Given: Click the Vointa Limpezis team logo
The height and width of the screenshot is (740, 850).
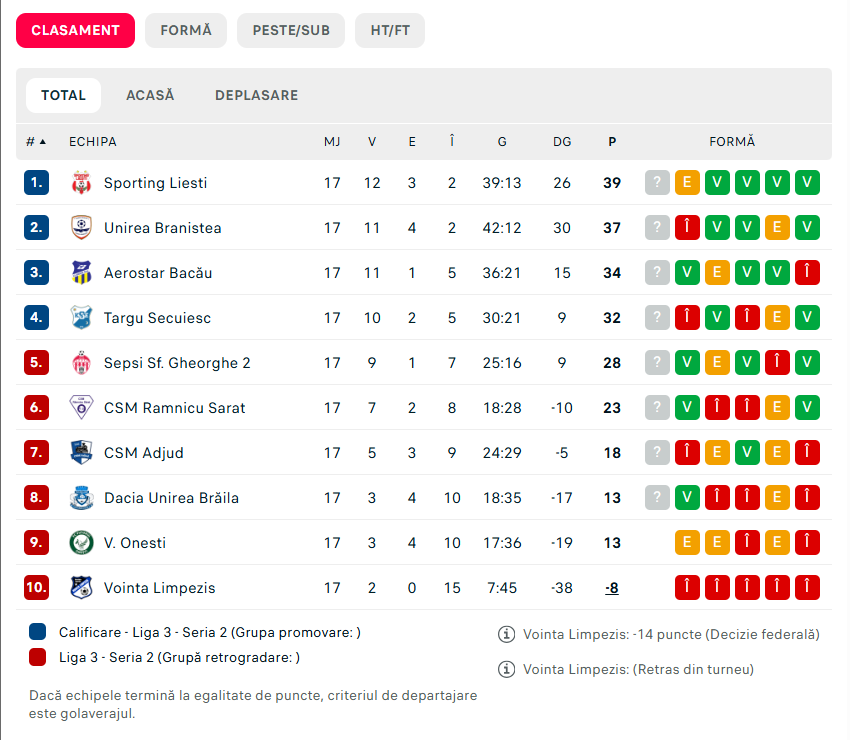Looking at the screenshot, I should click(81, 588).
